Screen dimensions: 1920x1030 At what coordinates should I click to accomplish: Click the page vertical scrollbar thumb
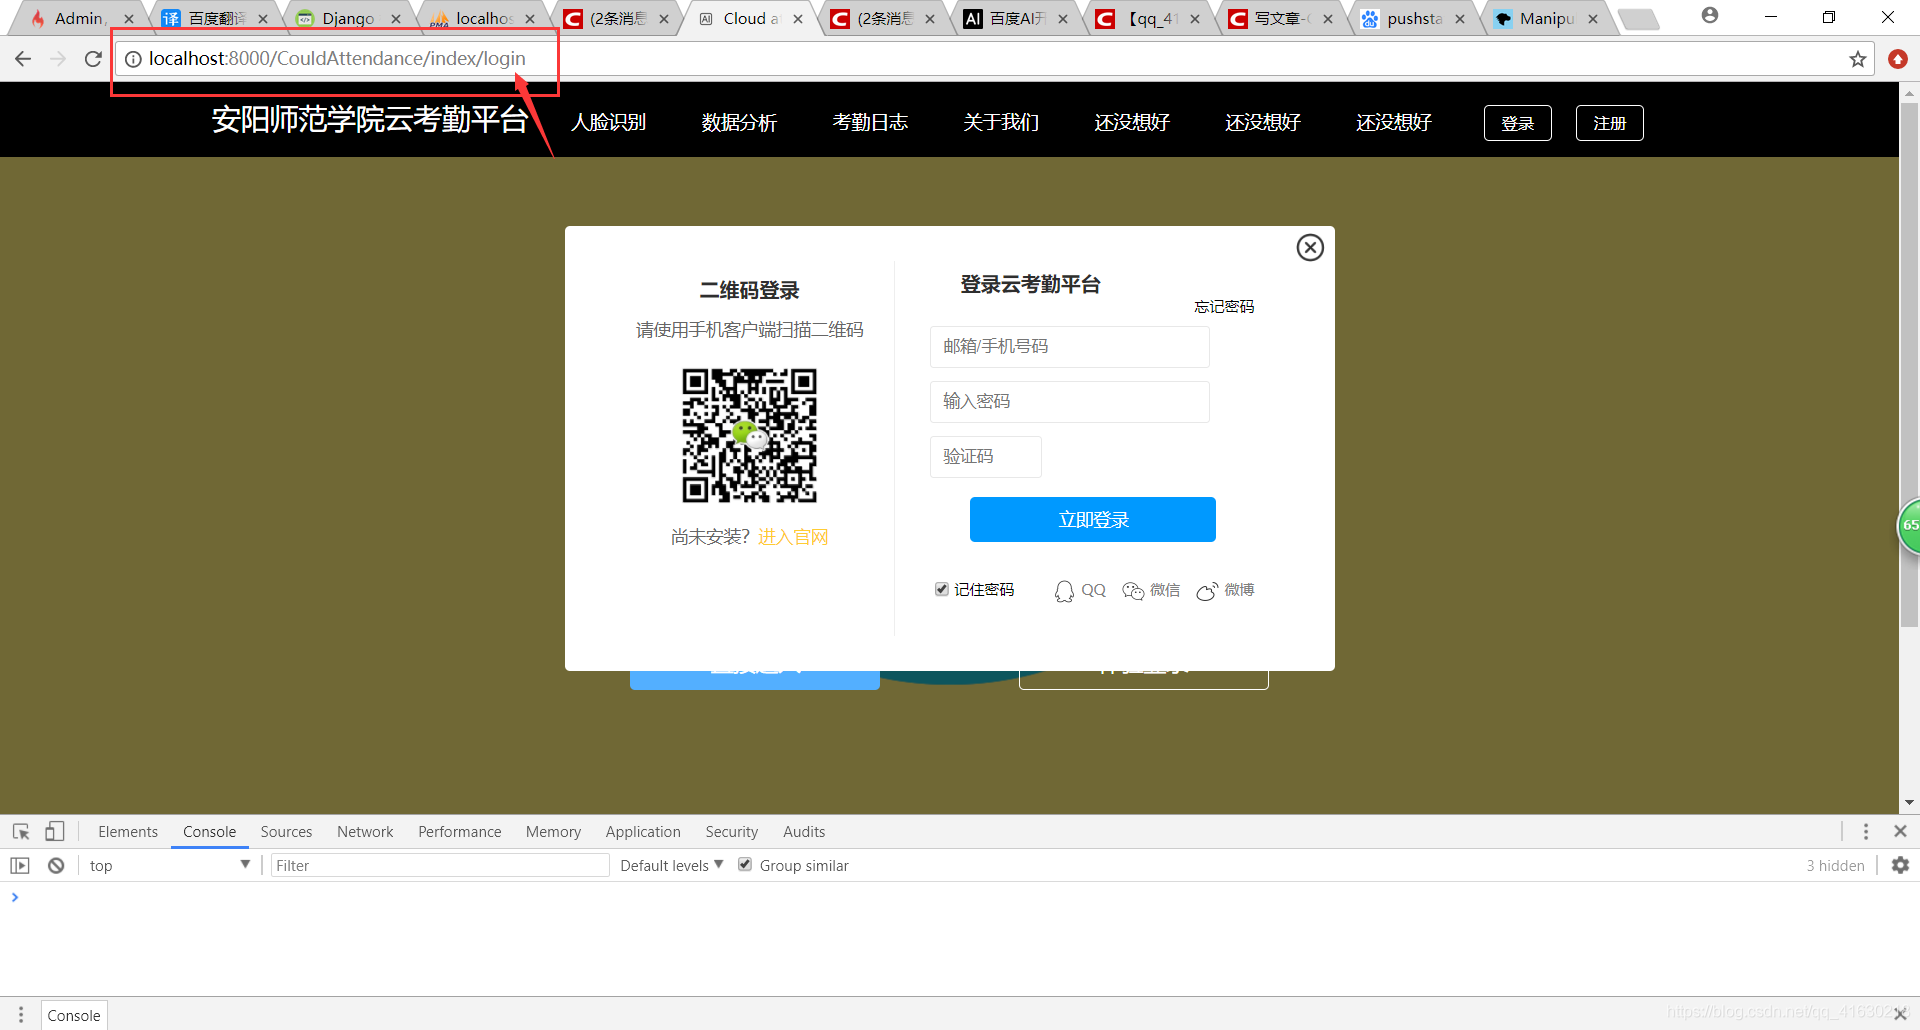pos(1909,365)
